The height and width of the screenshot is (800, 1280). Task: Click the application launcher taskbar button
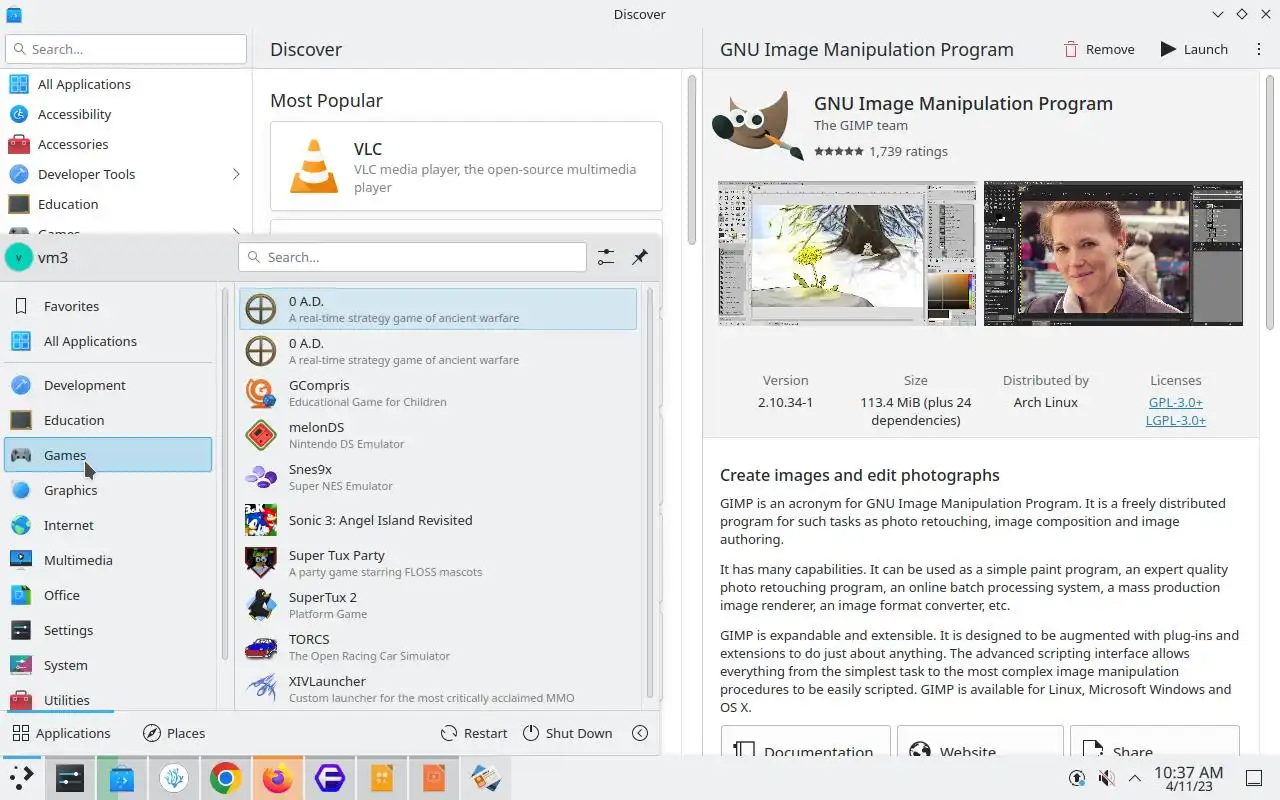coord(20,778)
